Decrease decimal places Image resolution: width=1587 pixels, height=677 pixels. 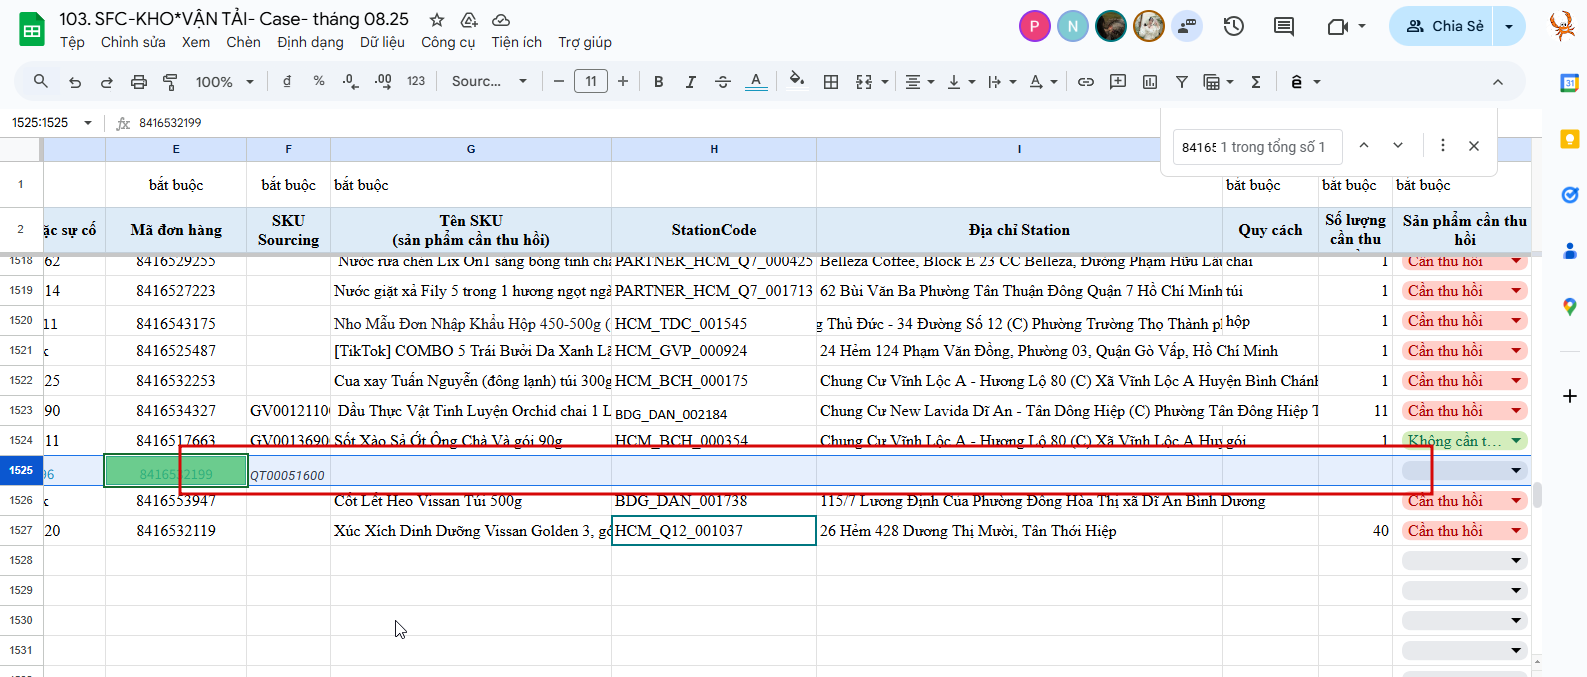coord(350,81)
